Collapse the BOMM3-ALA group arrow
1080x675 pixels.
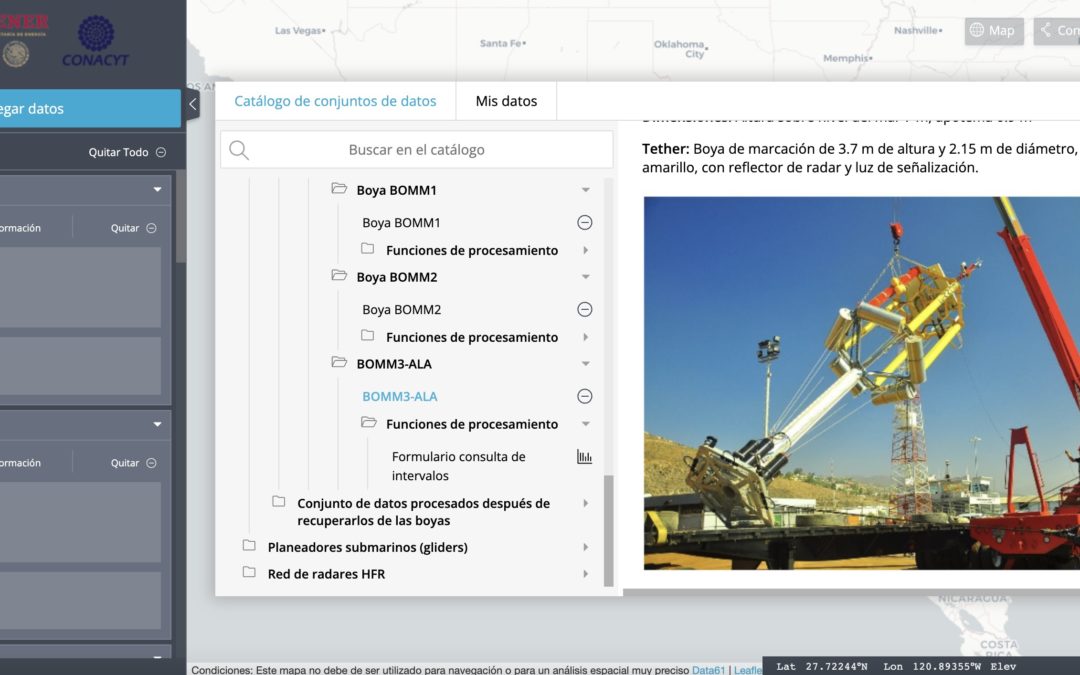click(x=585, y=364)
